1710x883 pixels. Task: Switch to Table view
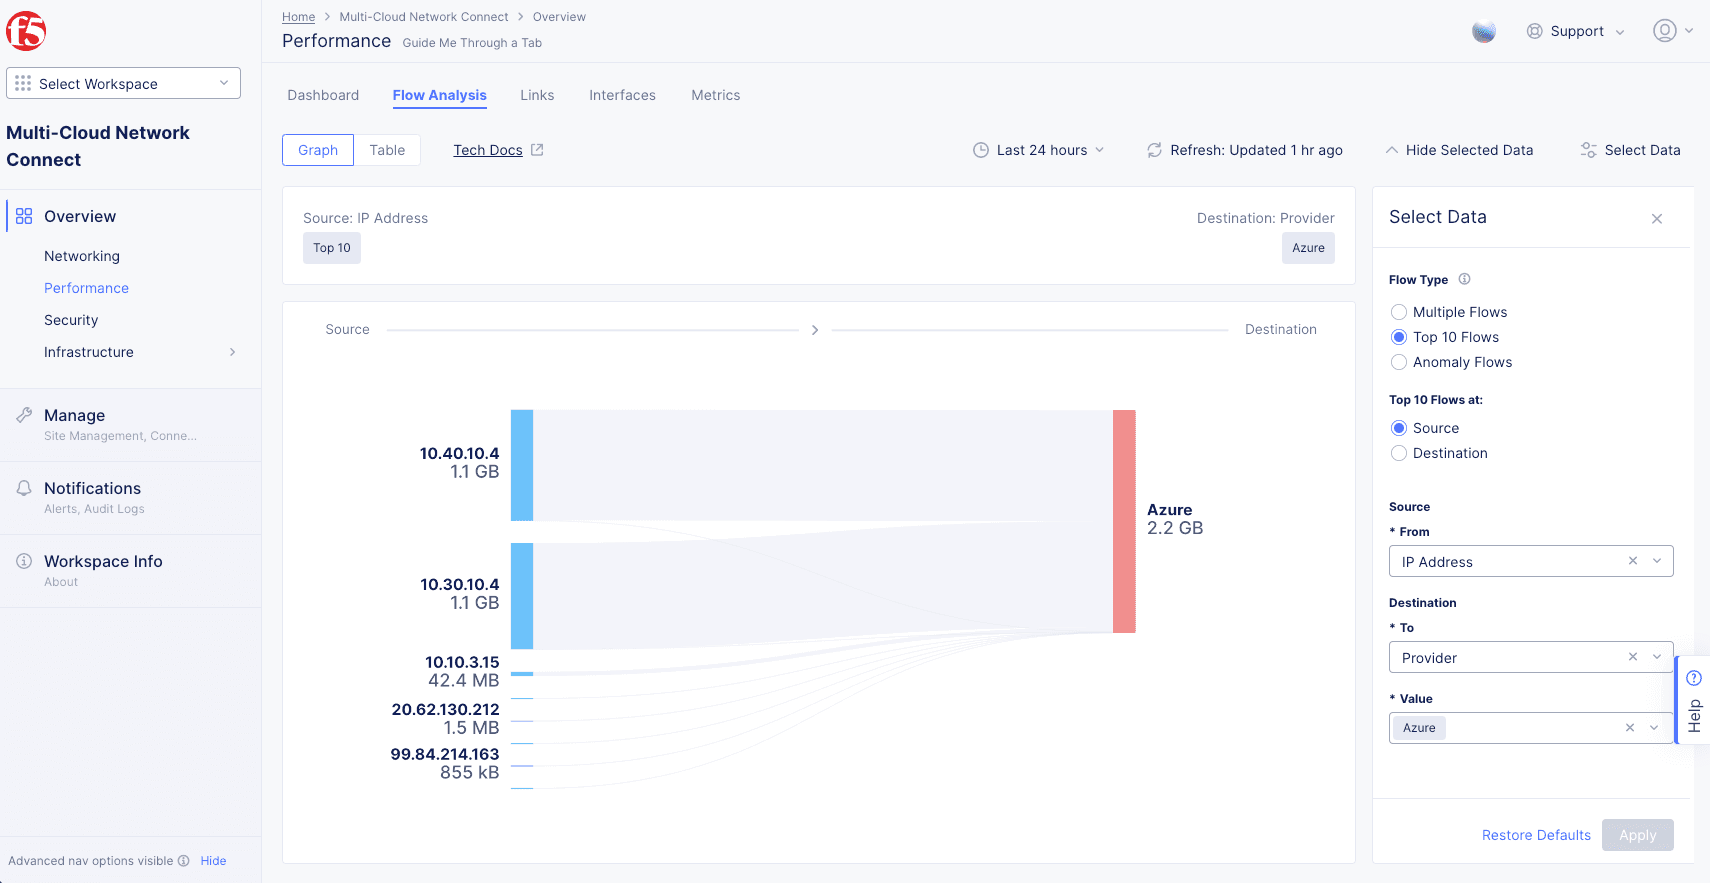click(387, 150)
